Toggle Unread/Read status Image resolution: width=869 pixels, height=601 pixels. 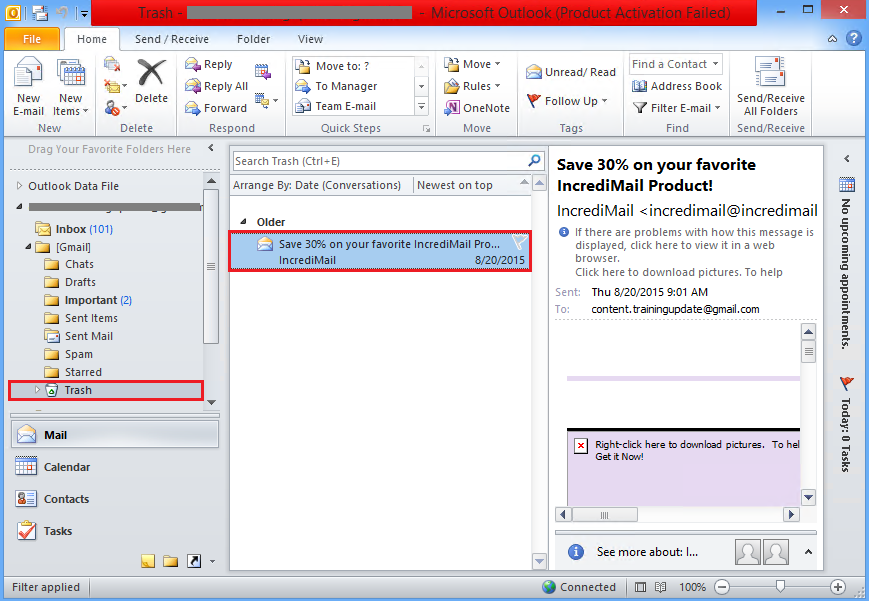(x=571, y=72)
